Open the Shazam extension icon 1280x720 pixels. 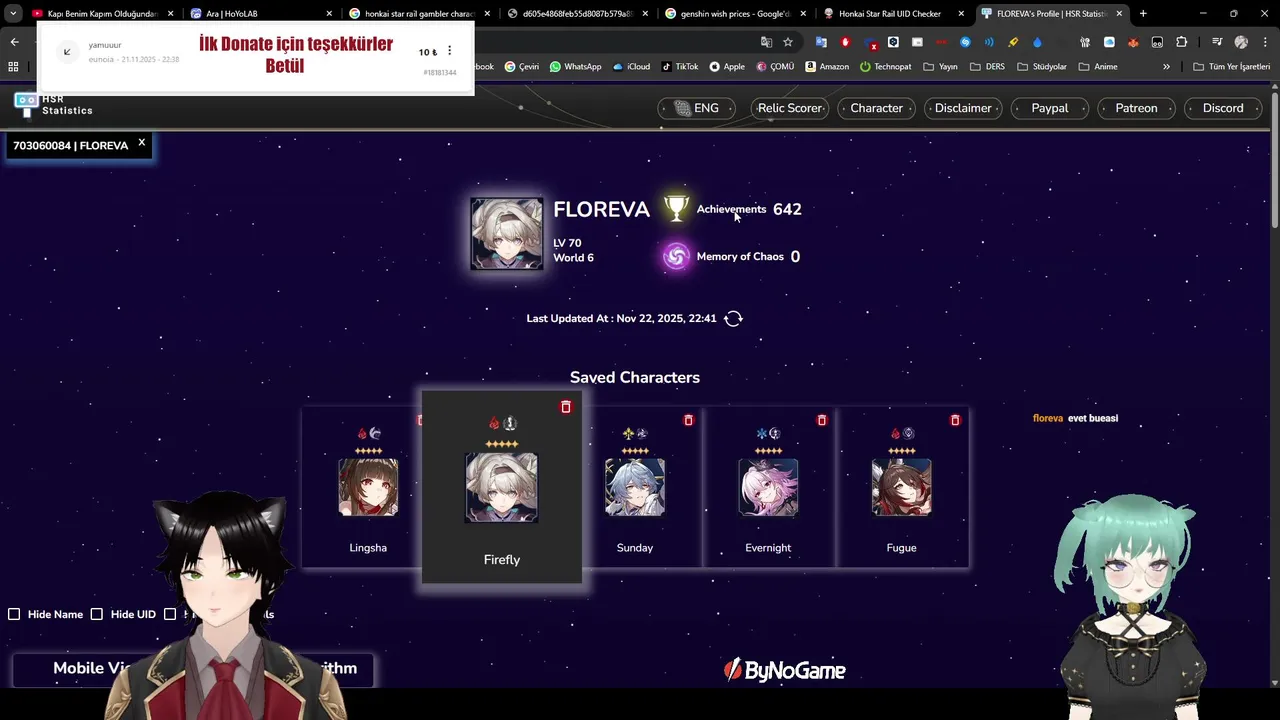(965, 42)
